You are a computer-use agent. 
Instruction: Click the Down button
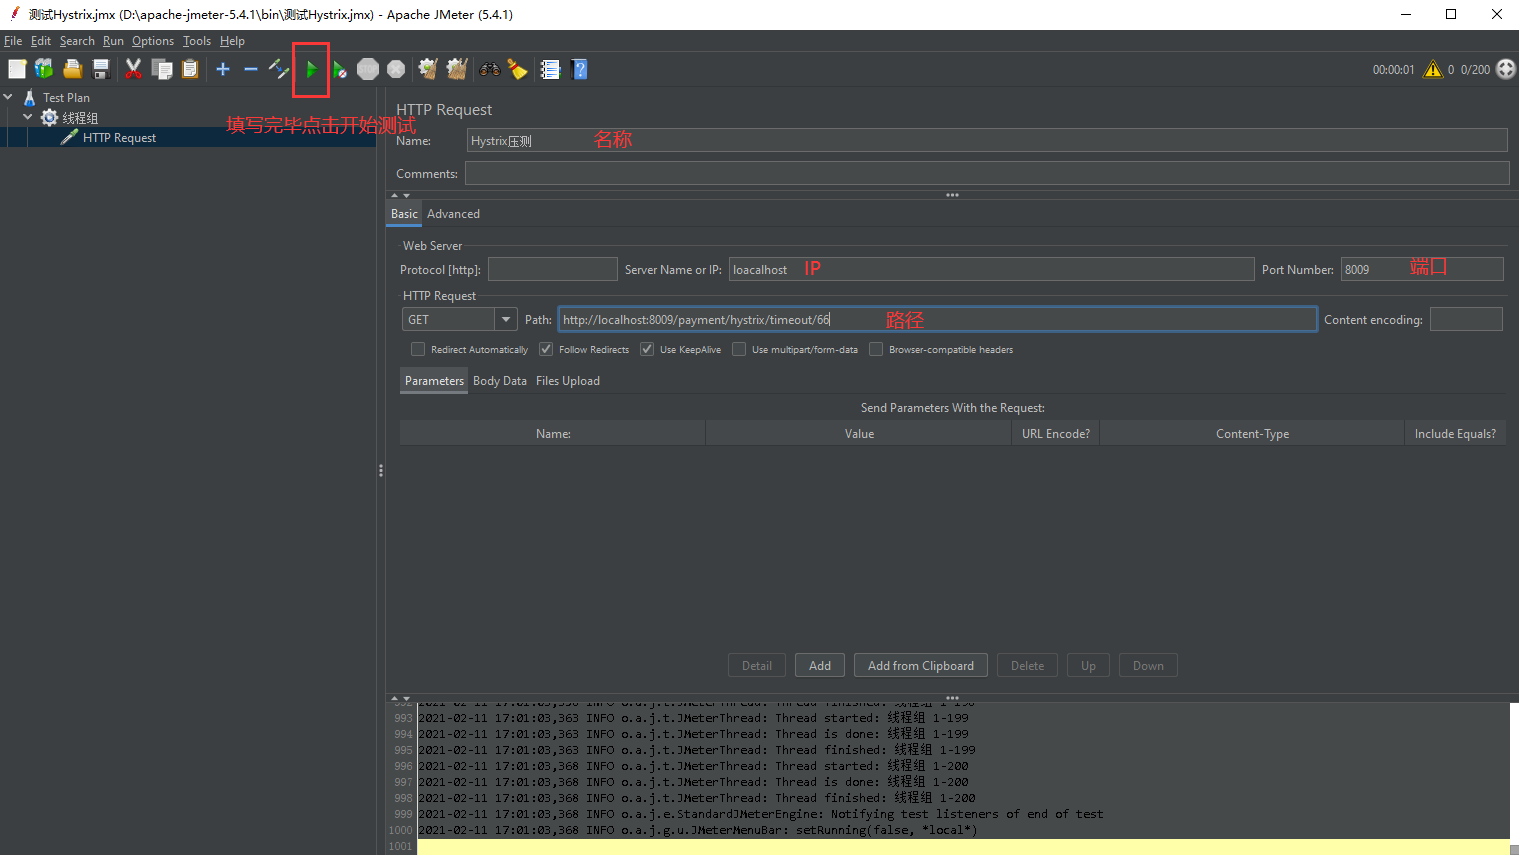(1148, 666)
